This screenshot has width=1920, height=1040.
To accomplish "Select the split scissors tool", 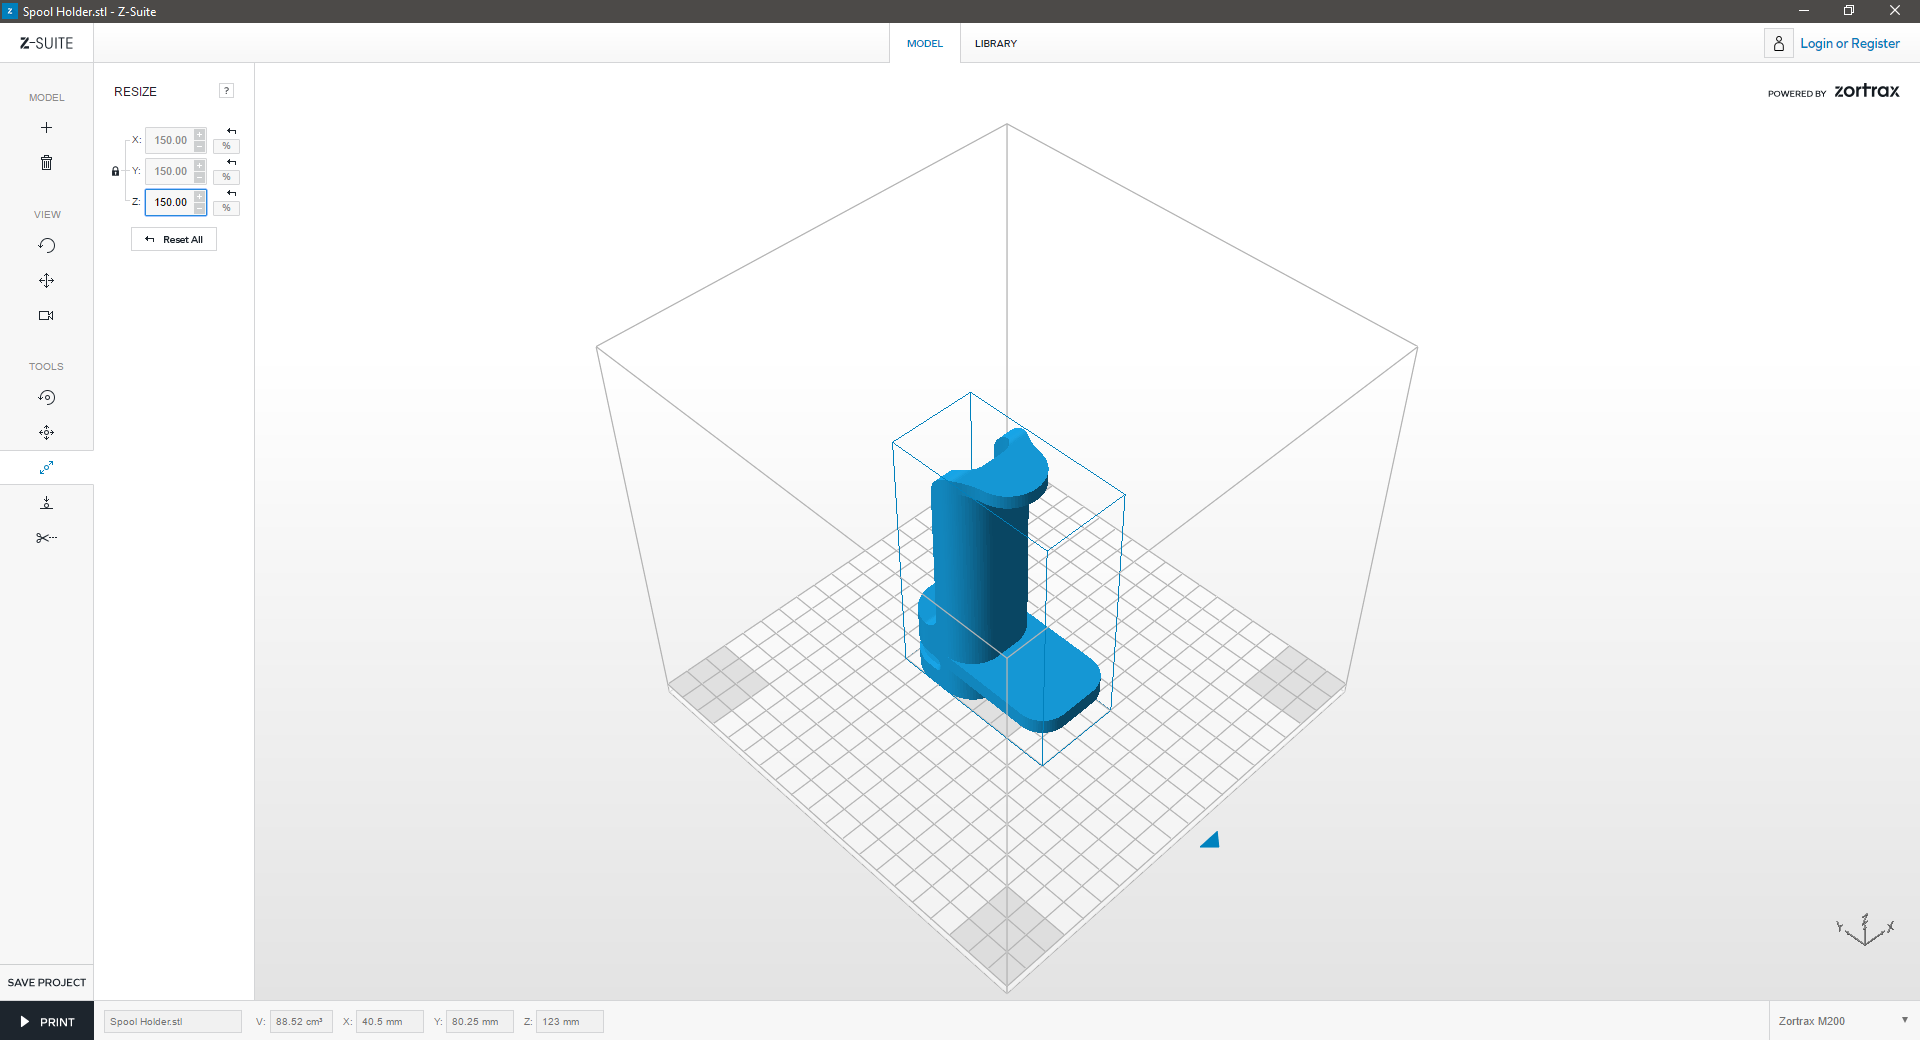I will point(46,538).
